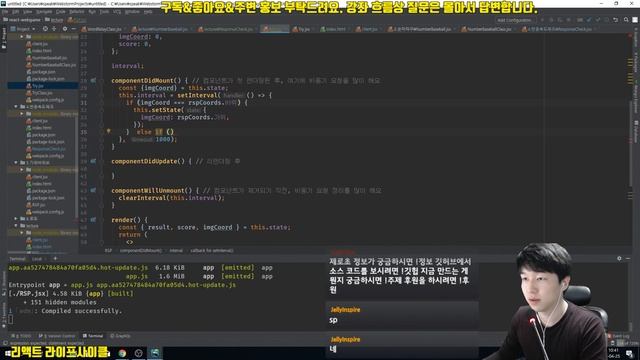Hide the Project tool window

point(73,29)
